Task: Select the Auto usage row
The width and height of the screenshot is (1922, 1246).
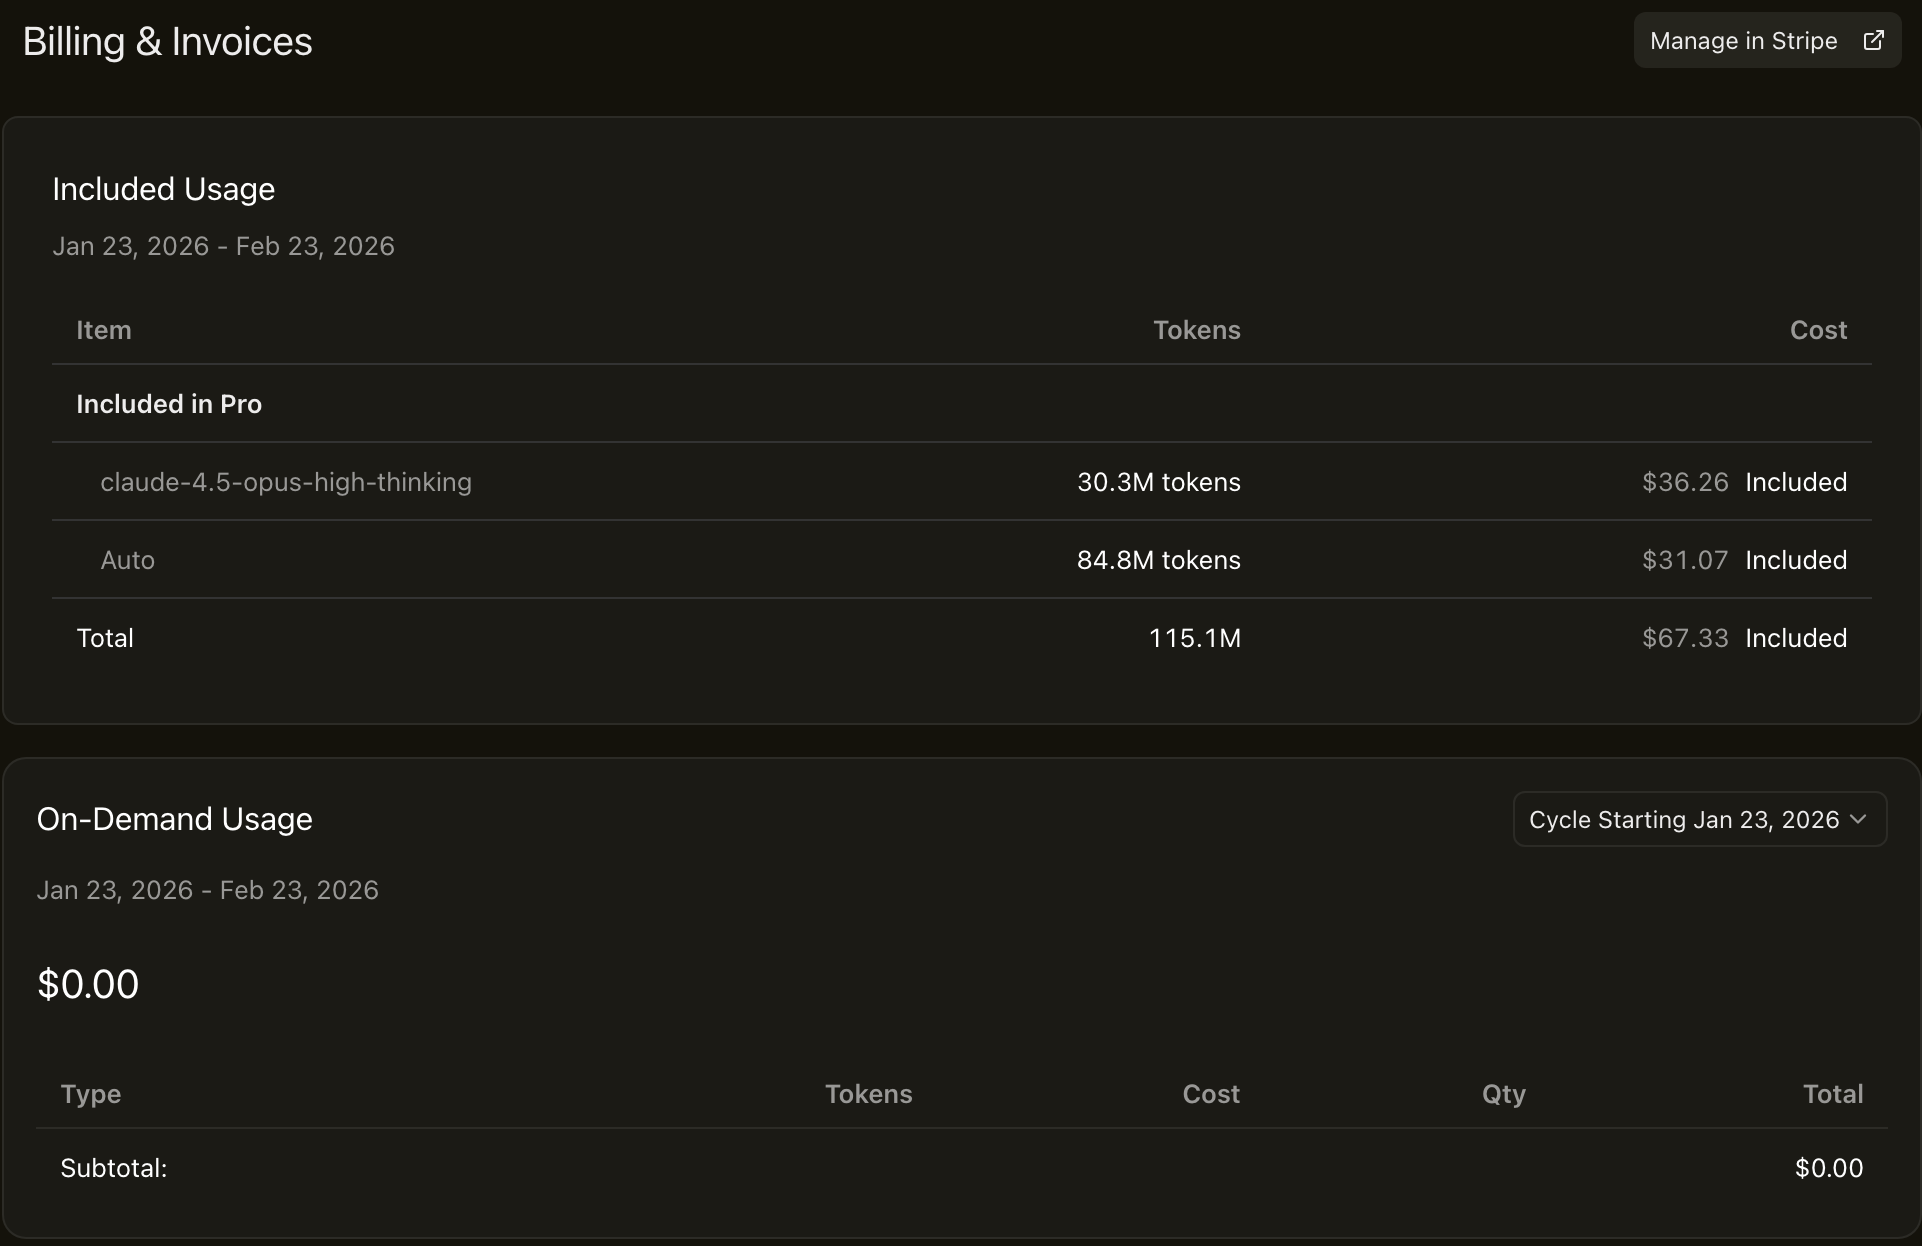Action: 128,560
